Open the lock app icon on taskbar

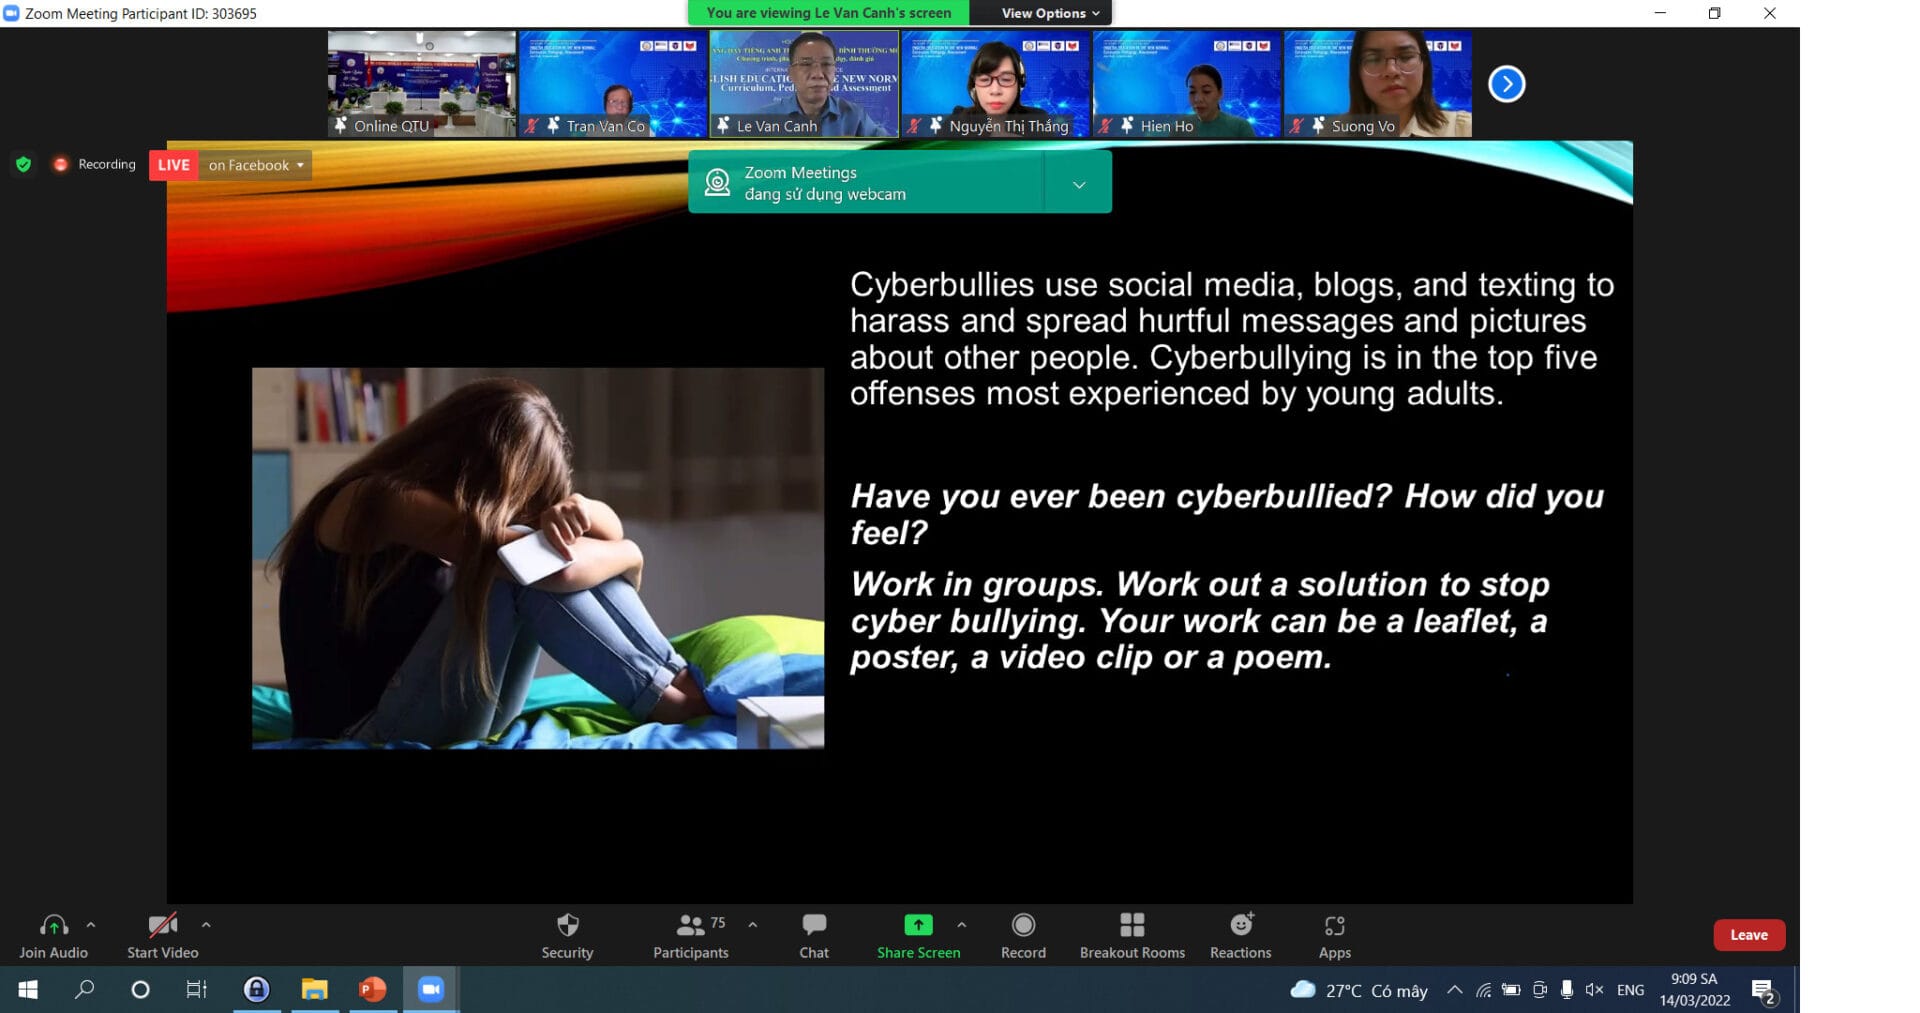click(x=257, y=989)
